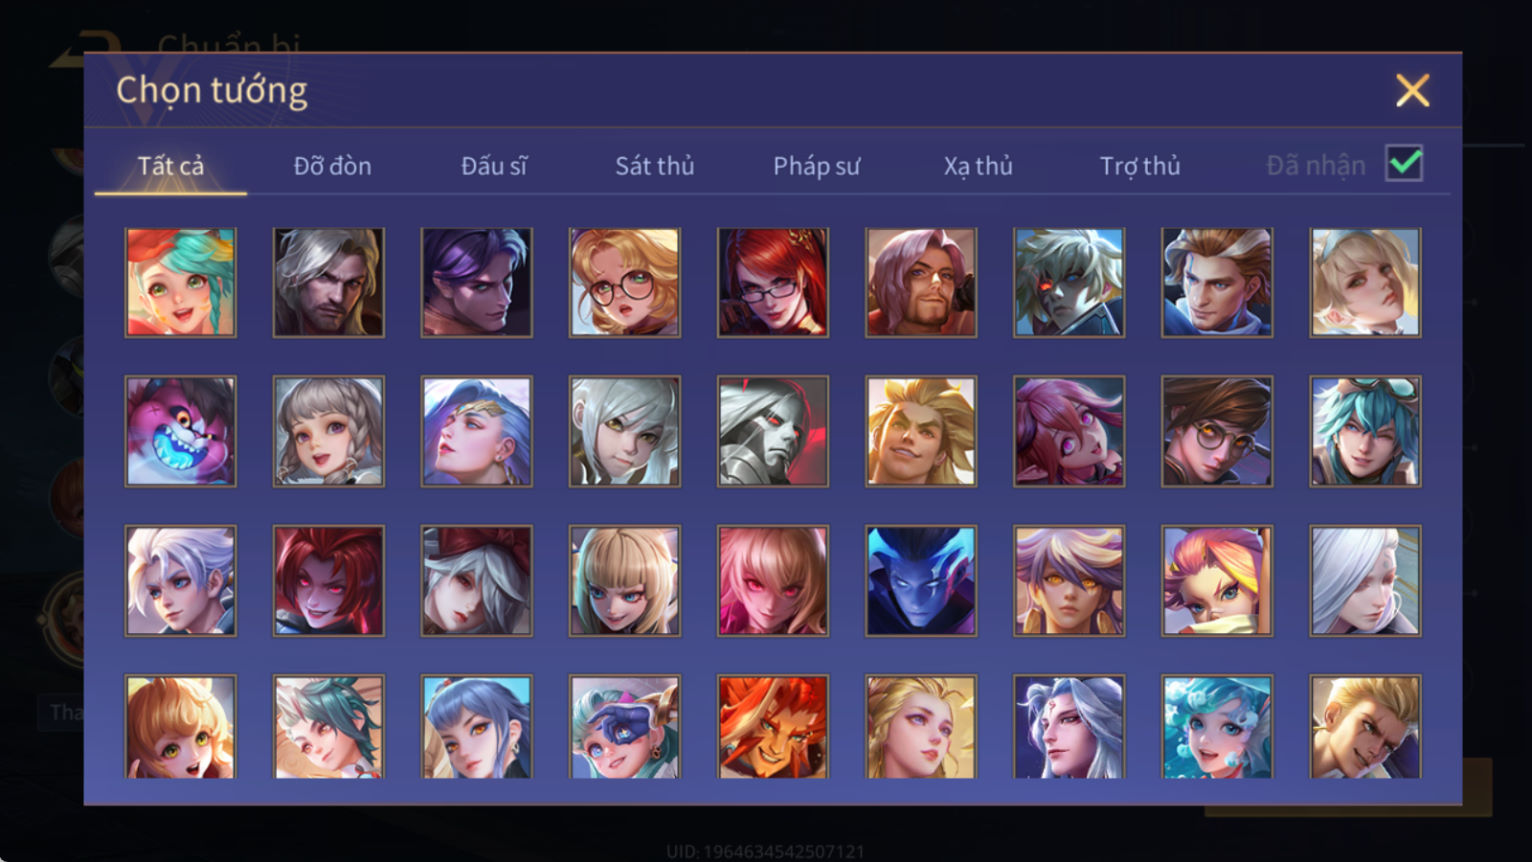Pick the orange fiery monkey hero

pos(773,727)
